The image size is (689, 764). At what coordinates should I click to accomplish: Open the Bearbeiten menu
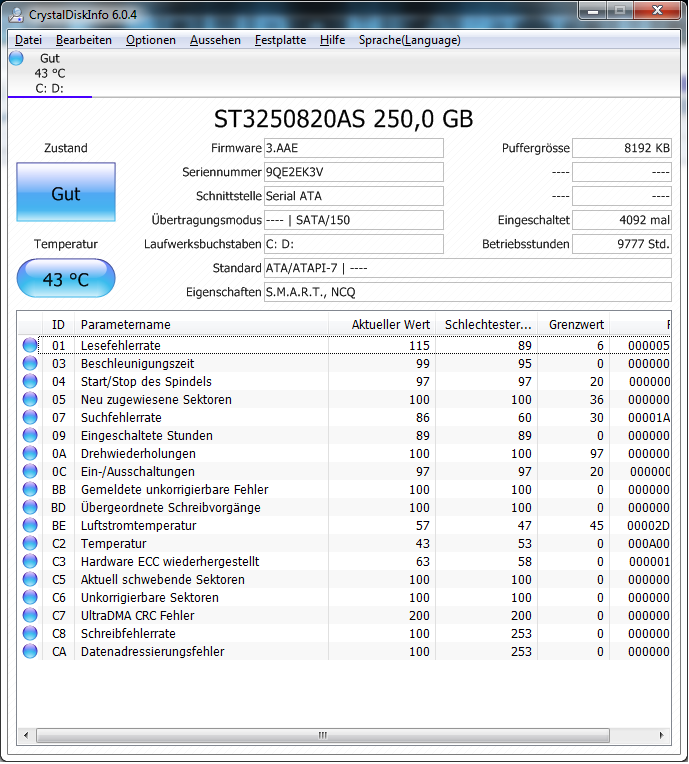(x=84, y=40)
